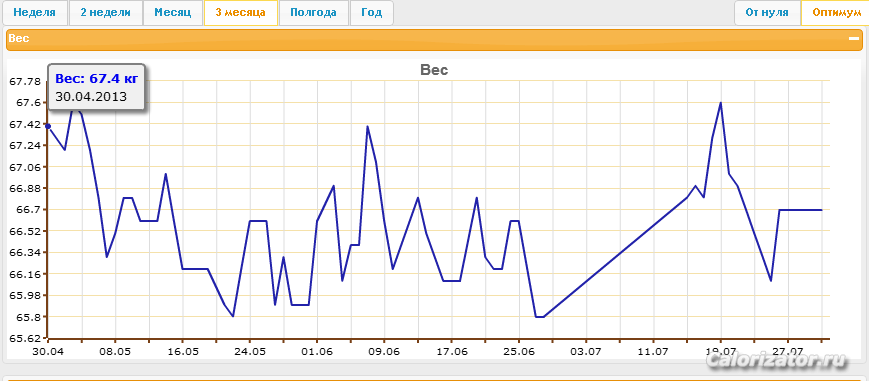
Task: Click x-axis date label 11.07
Action: tap(653, 351)
